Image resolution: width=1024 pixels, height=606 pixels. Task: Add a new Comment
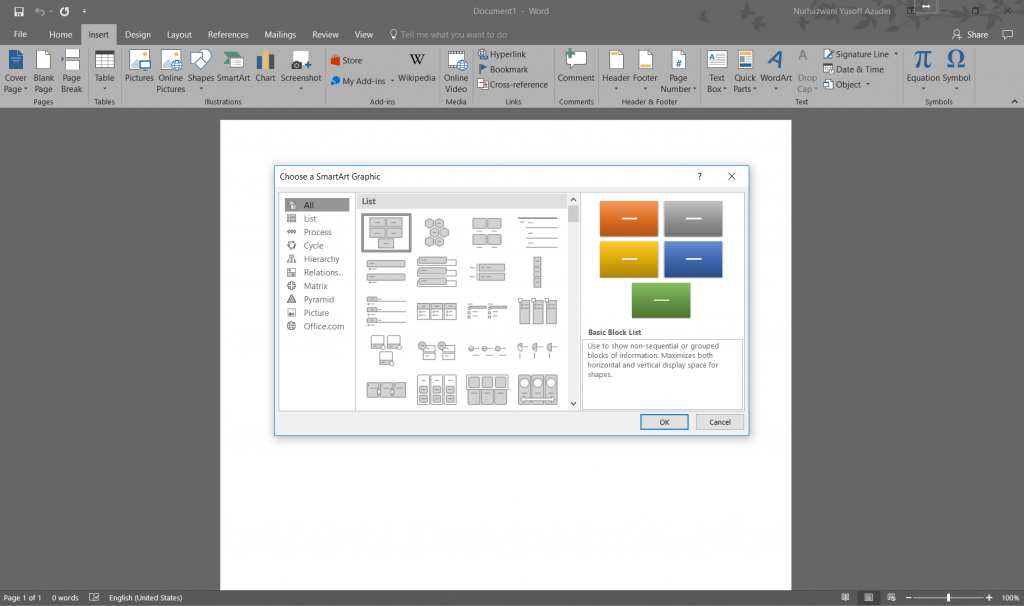576,70
